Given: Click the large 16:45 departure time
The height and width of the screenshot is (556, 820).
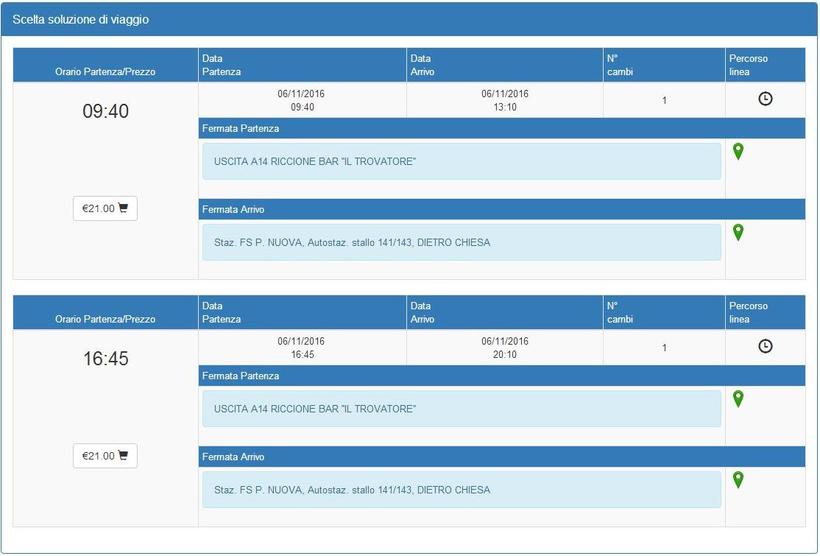Looking at the screenshot, I should click(105, 358).
